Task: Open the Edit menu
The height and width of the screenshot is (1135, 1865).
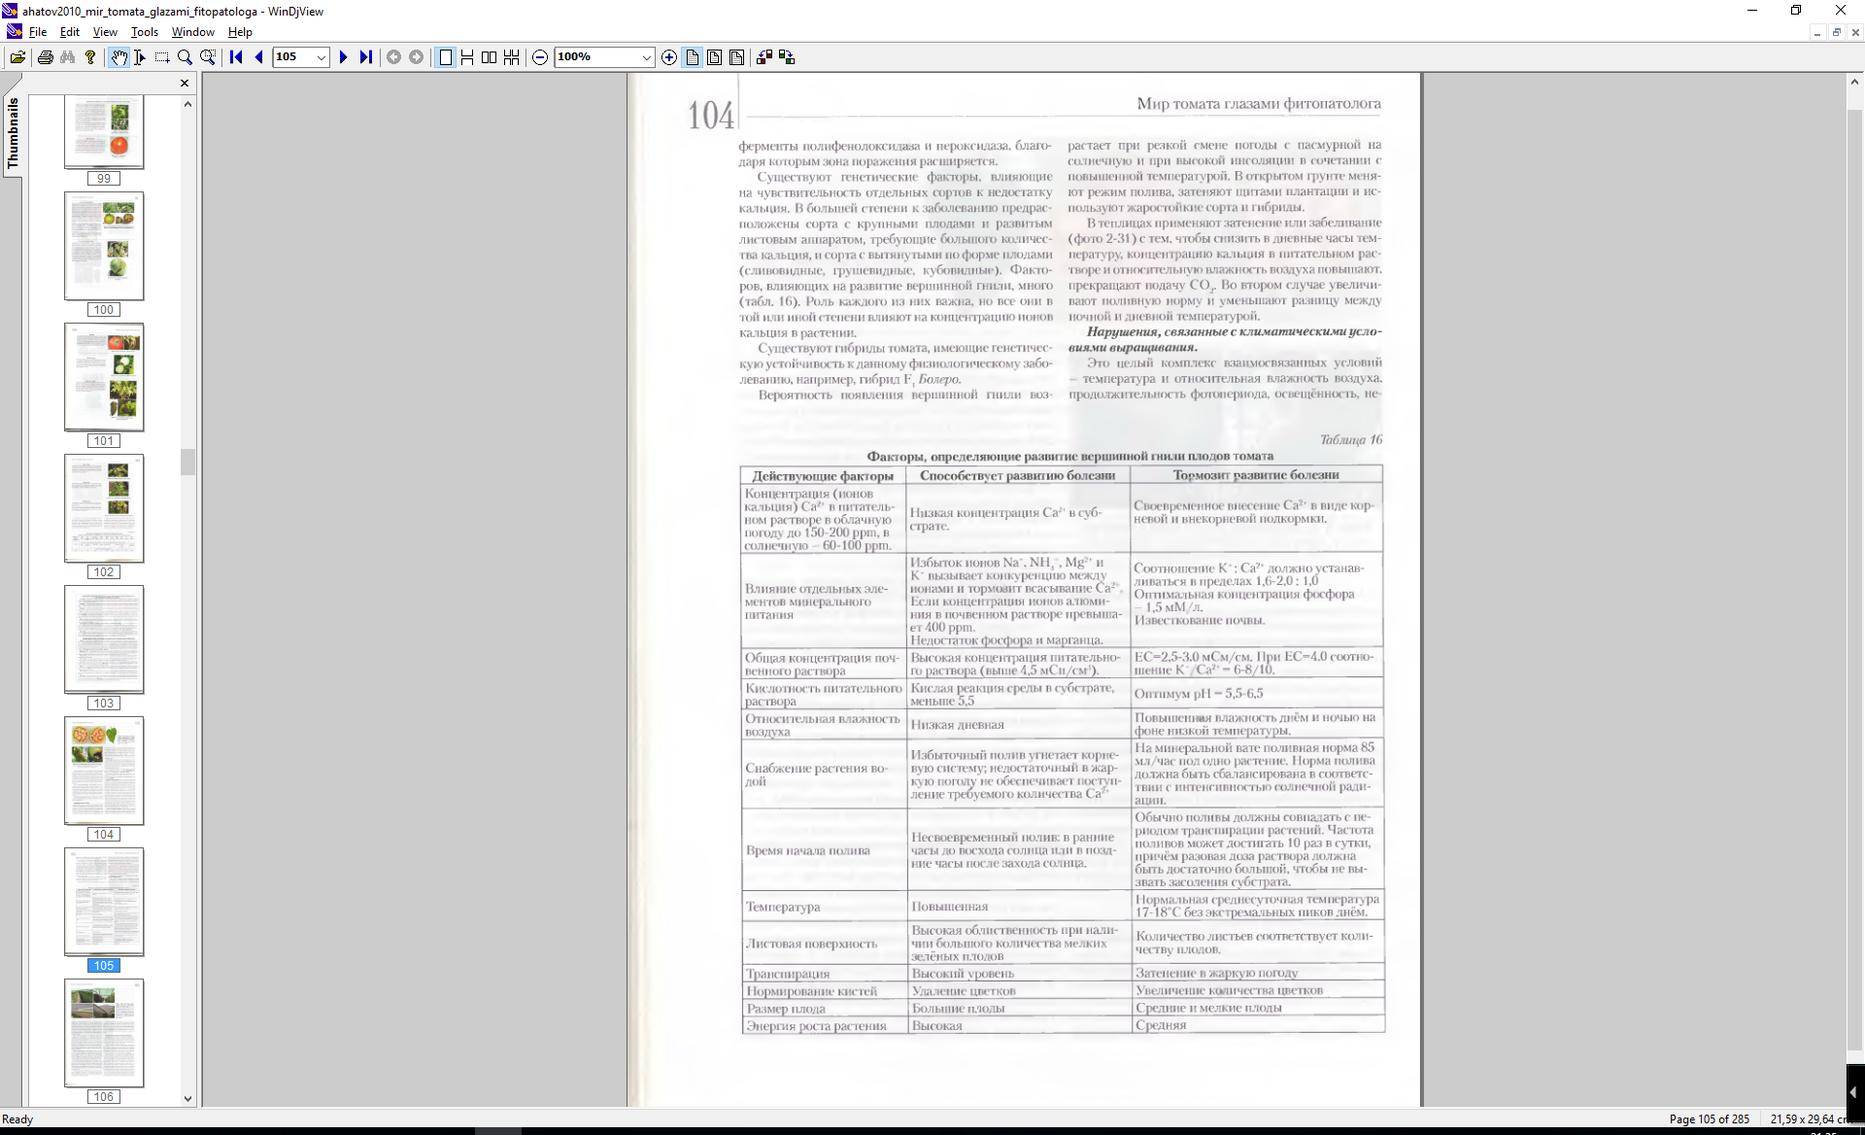Action: point(70,32)
